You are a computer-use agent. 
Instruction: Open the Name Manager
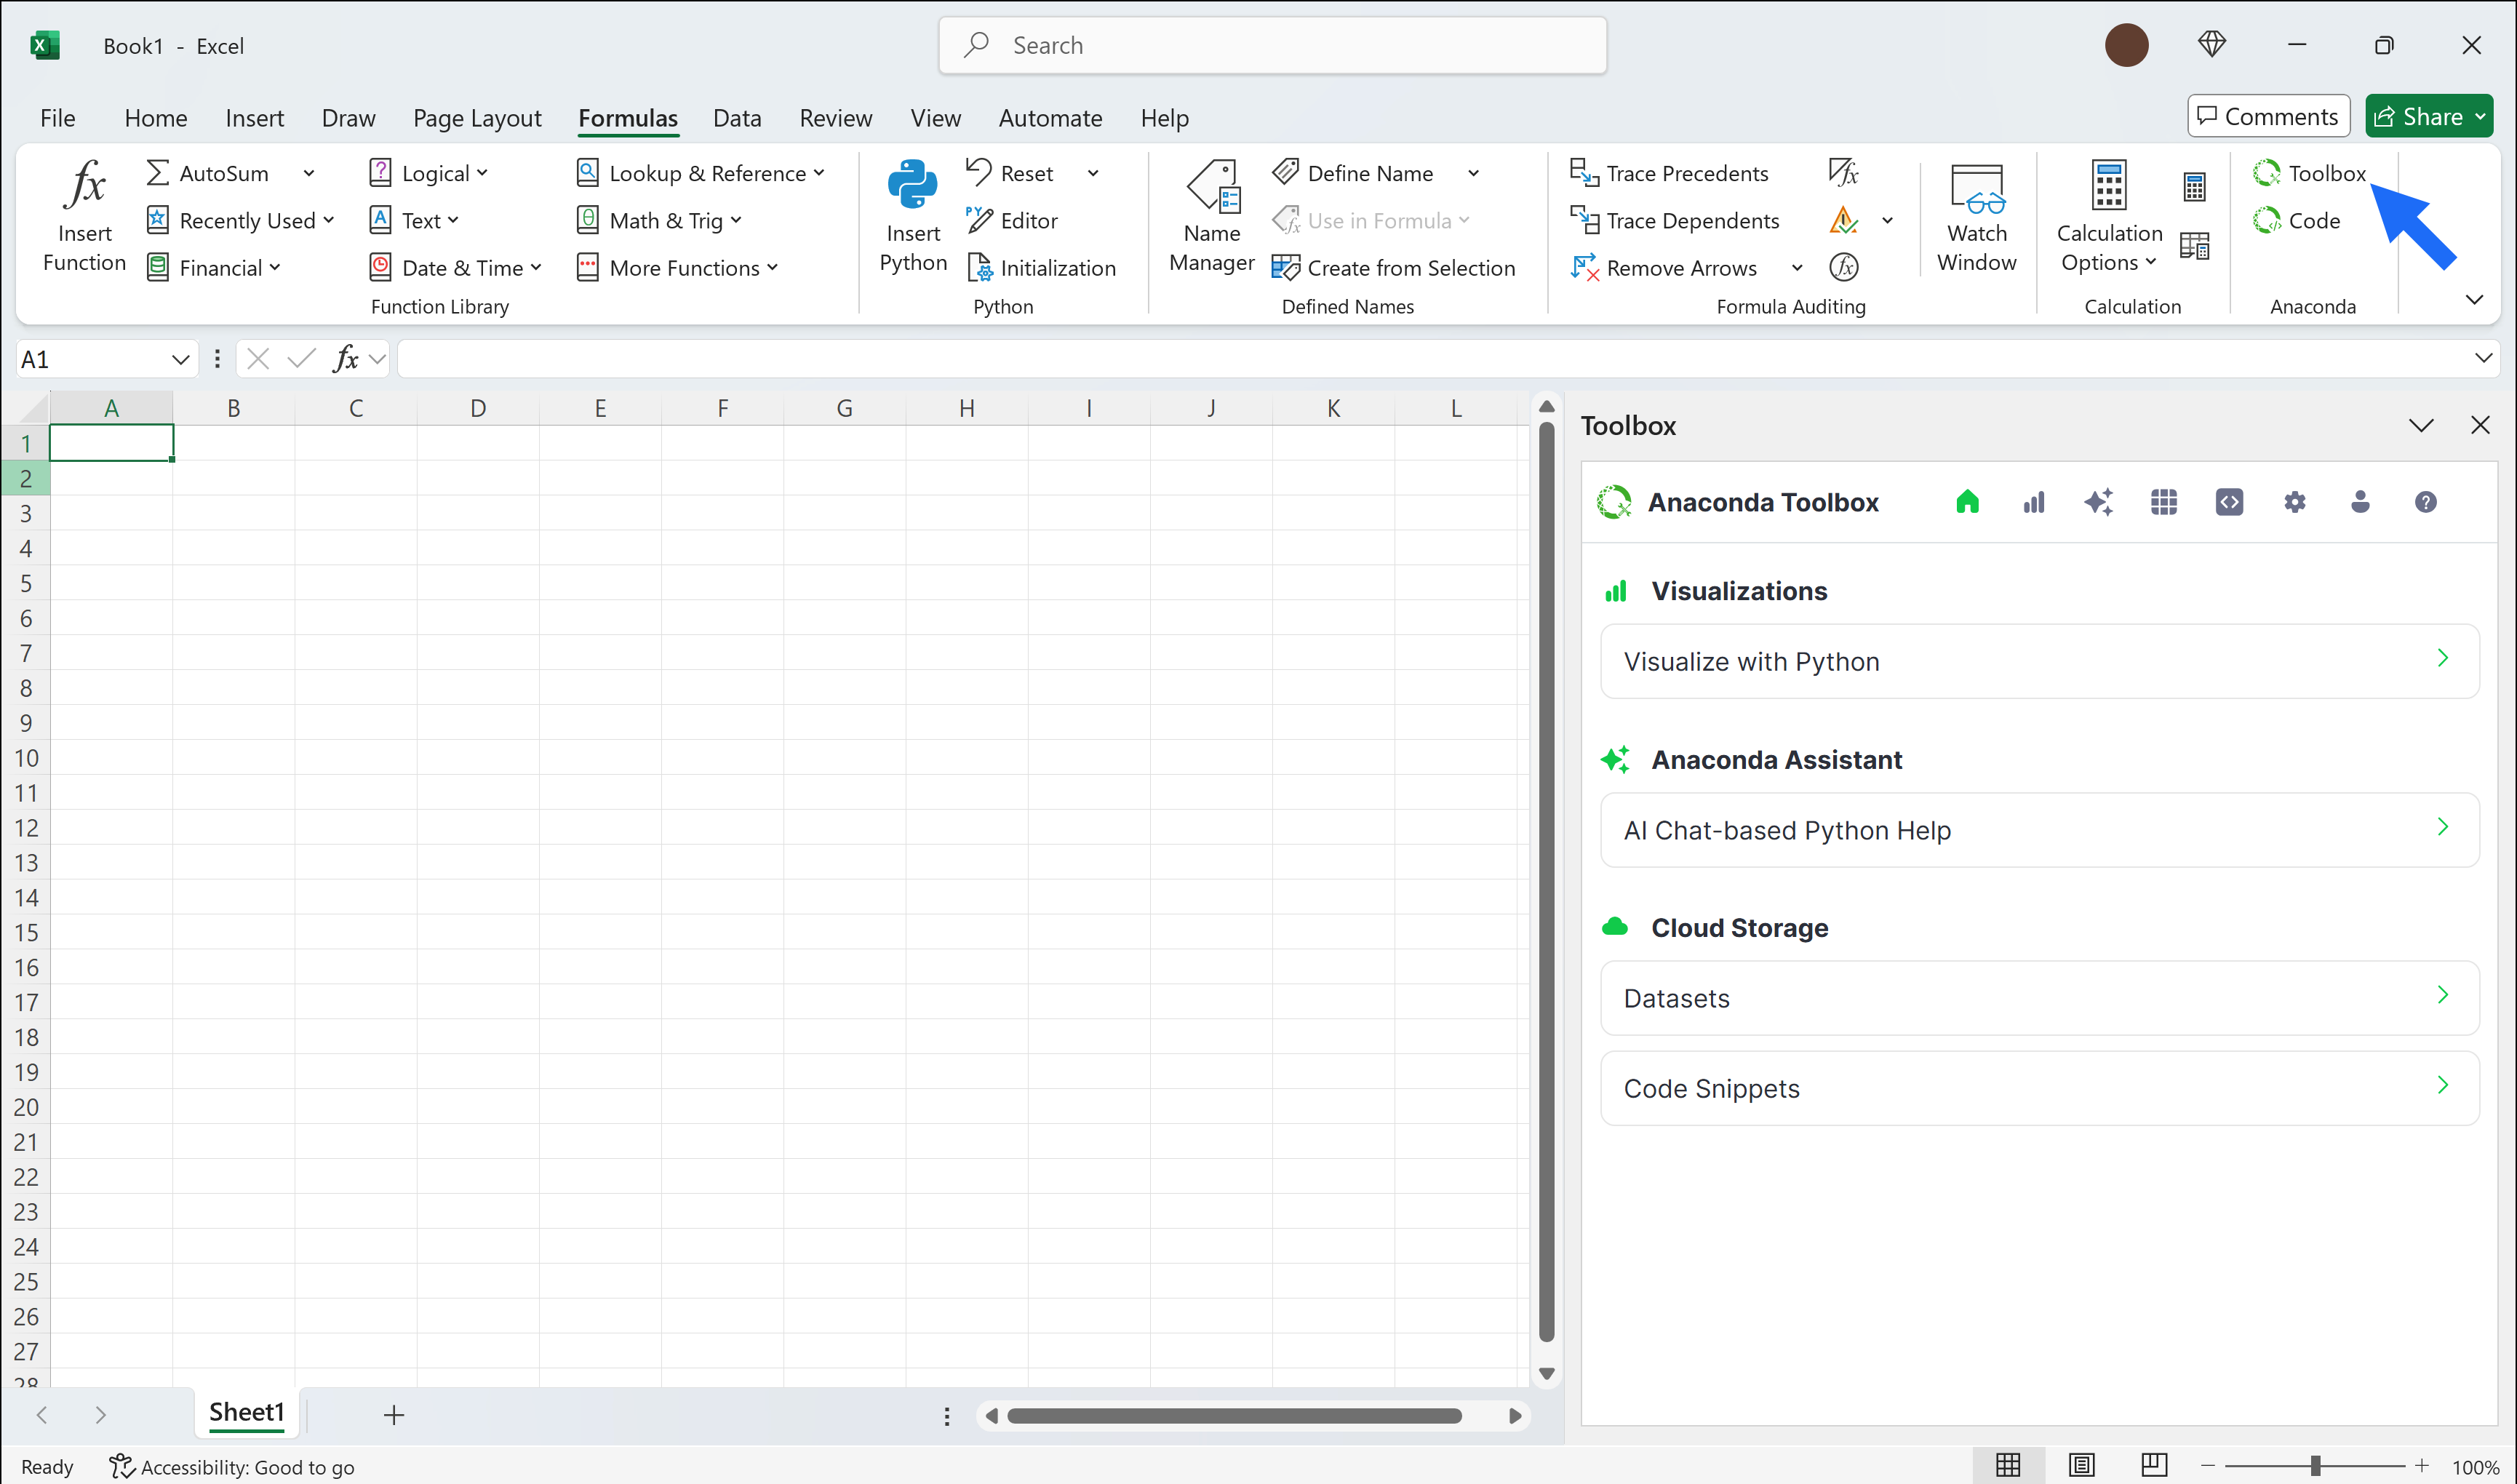[1211, 215]
